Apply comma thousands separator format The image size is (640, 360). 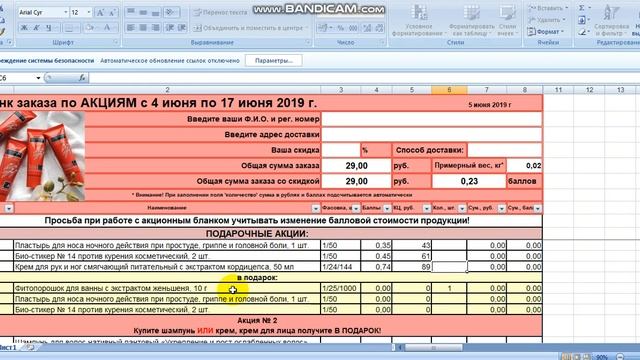[x=353, y=28]
